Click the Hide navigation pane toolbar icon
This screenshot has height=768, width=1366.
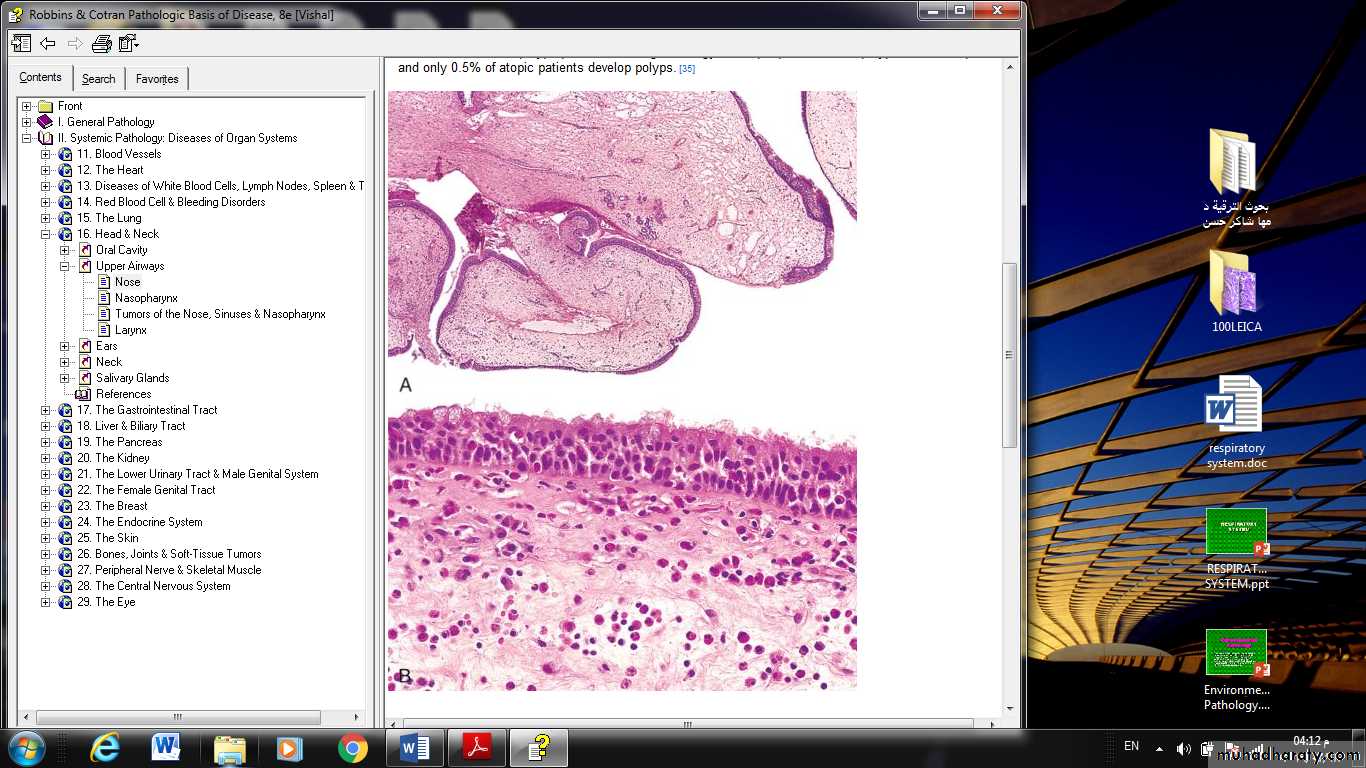click(x=21, y=43)
